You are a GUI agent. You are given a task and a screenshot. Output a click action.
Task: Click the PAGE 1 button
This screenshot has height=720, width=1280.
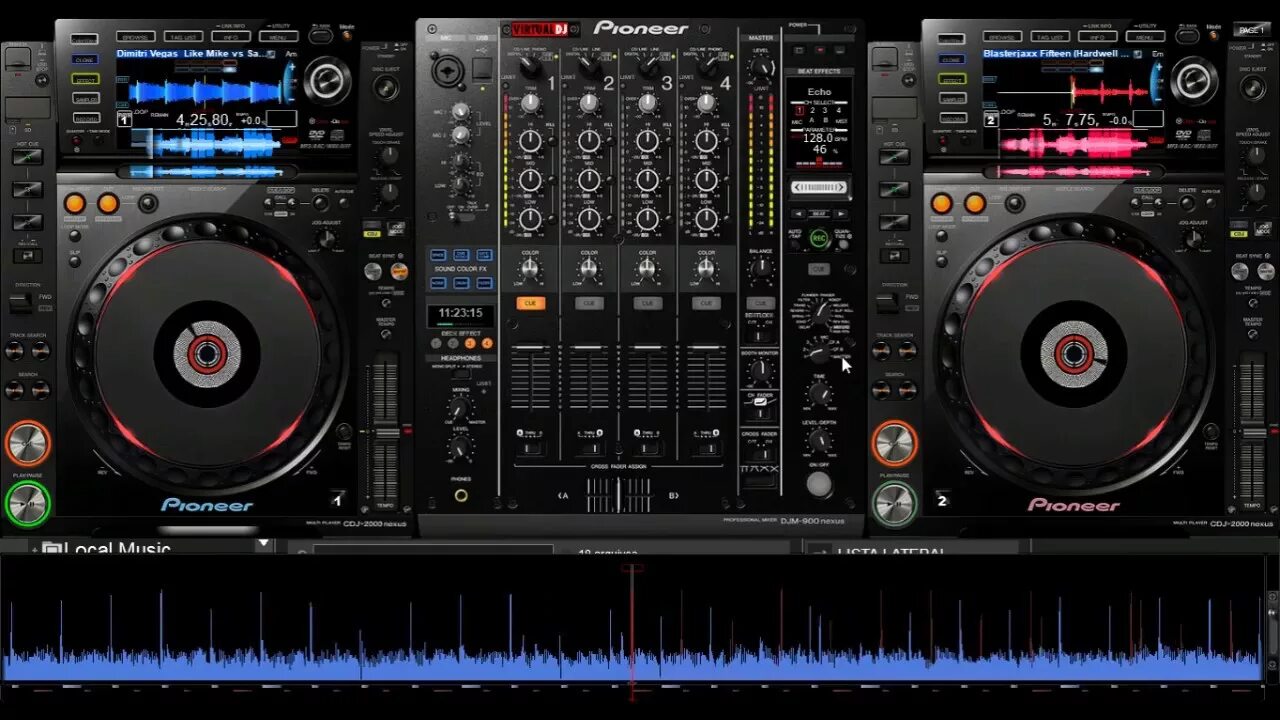(1251, 30)
